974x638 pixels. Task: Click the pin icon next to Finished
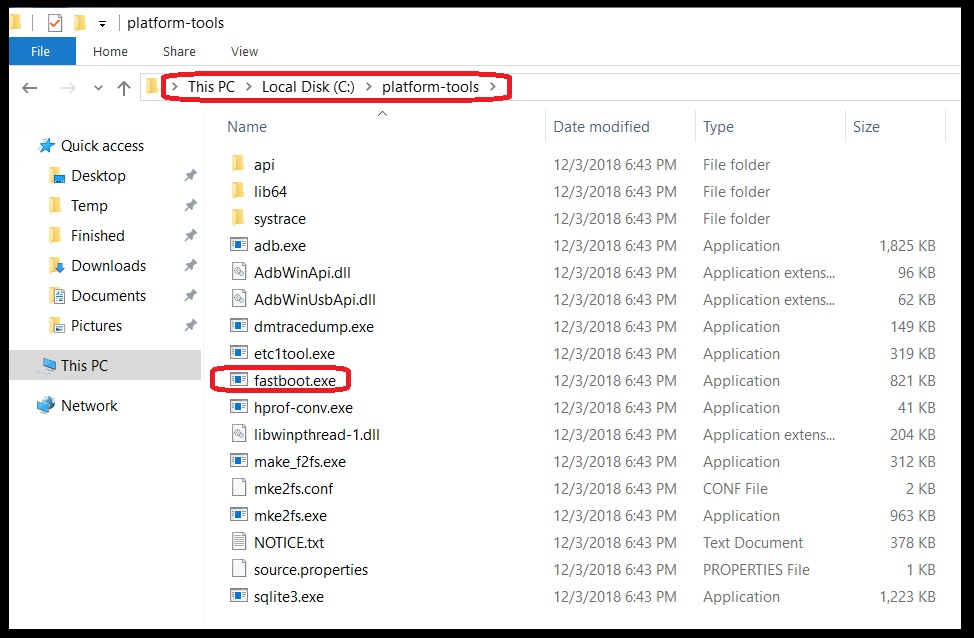pos(191,235)
